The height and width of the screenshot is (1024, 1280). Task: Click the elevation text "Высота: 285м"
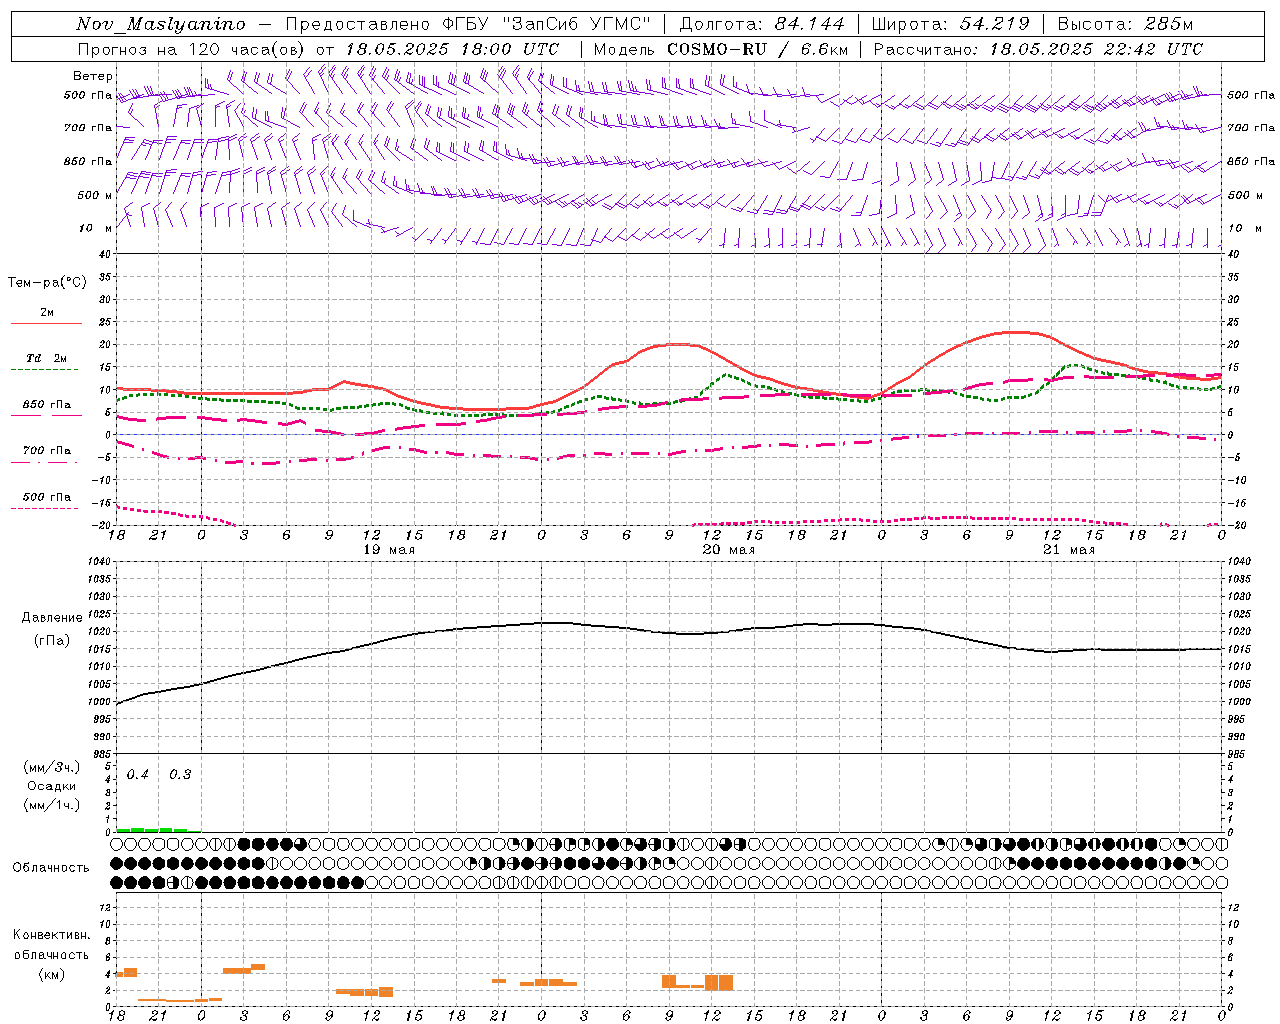point(1125,24)
